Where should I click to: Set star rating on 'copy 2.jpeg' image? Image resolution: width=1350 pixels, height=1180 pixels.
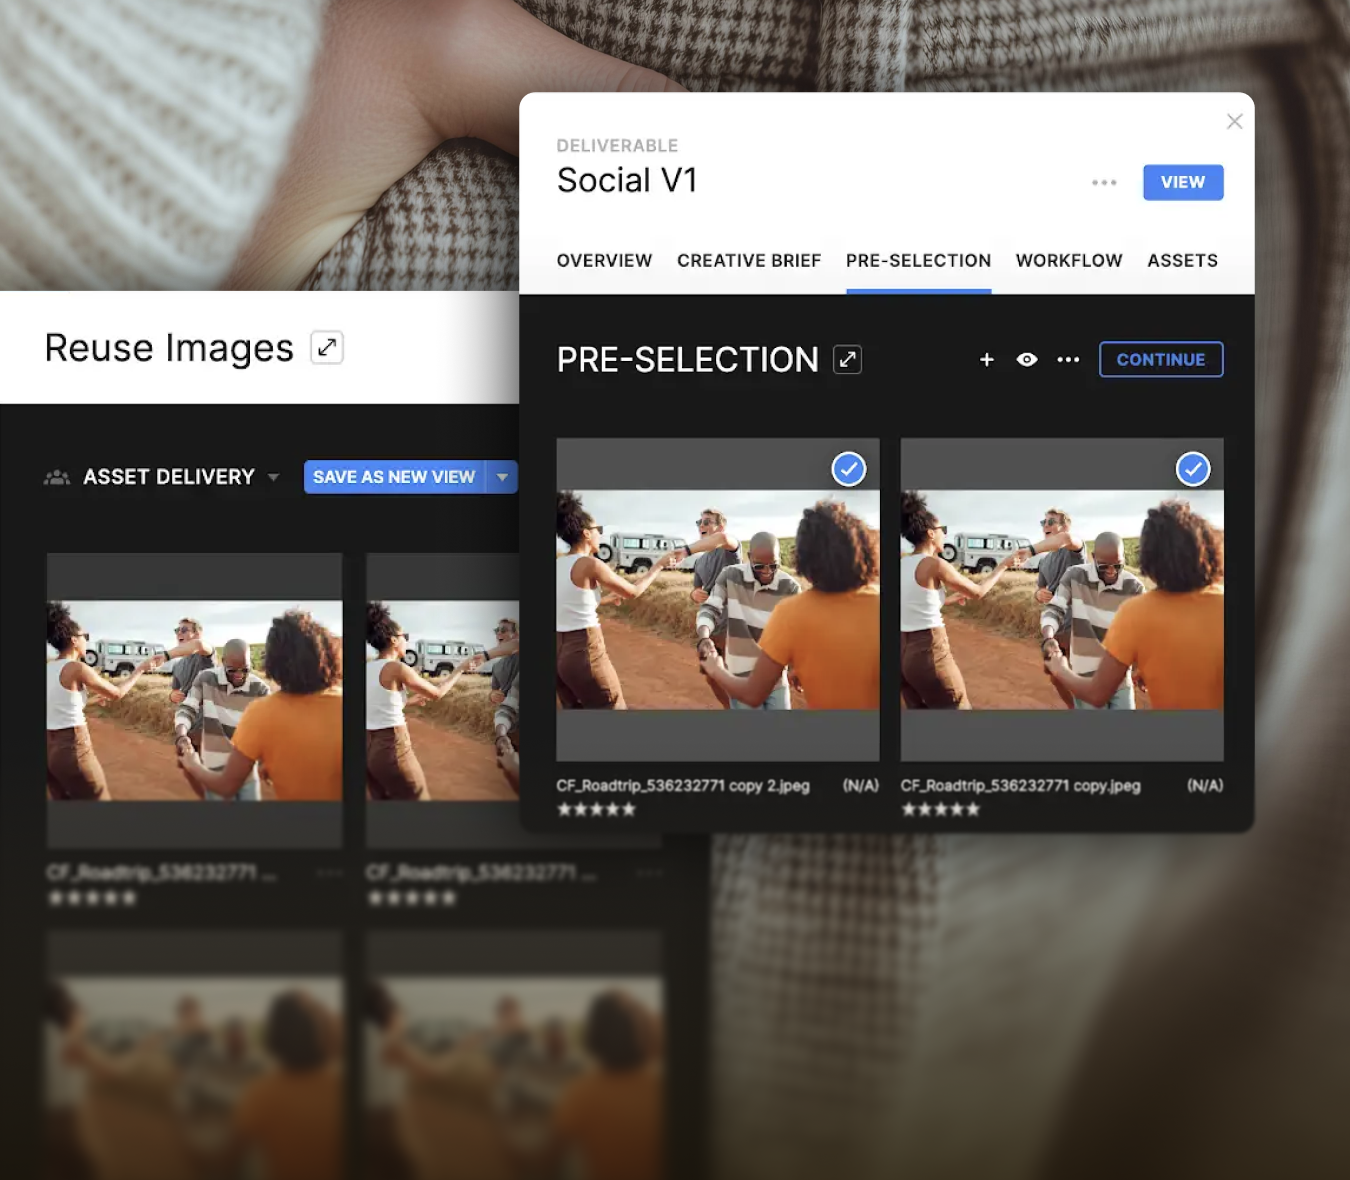tap(596, 810)
